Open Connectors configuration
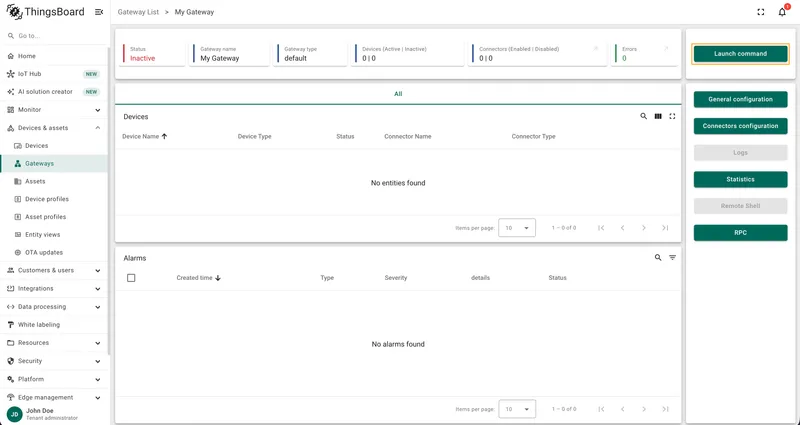This screenshot has height=425, width=800. coord(740,126)
